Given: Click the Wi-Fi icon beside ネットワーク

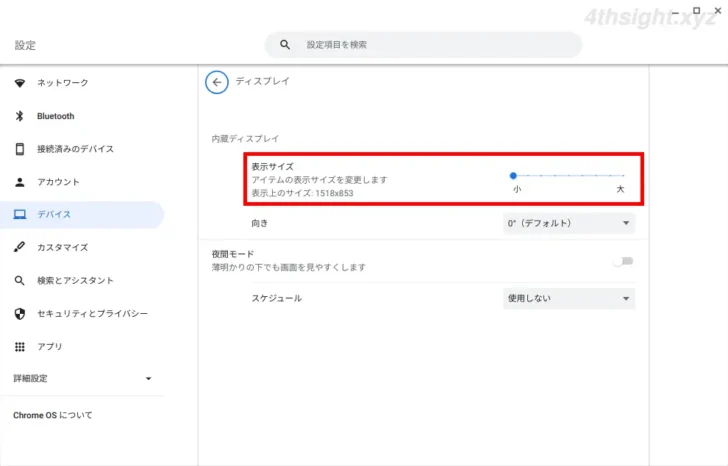Looking at the screenshot, I should click(x=20, y=83).
